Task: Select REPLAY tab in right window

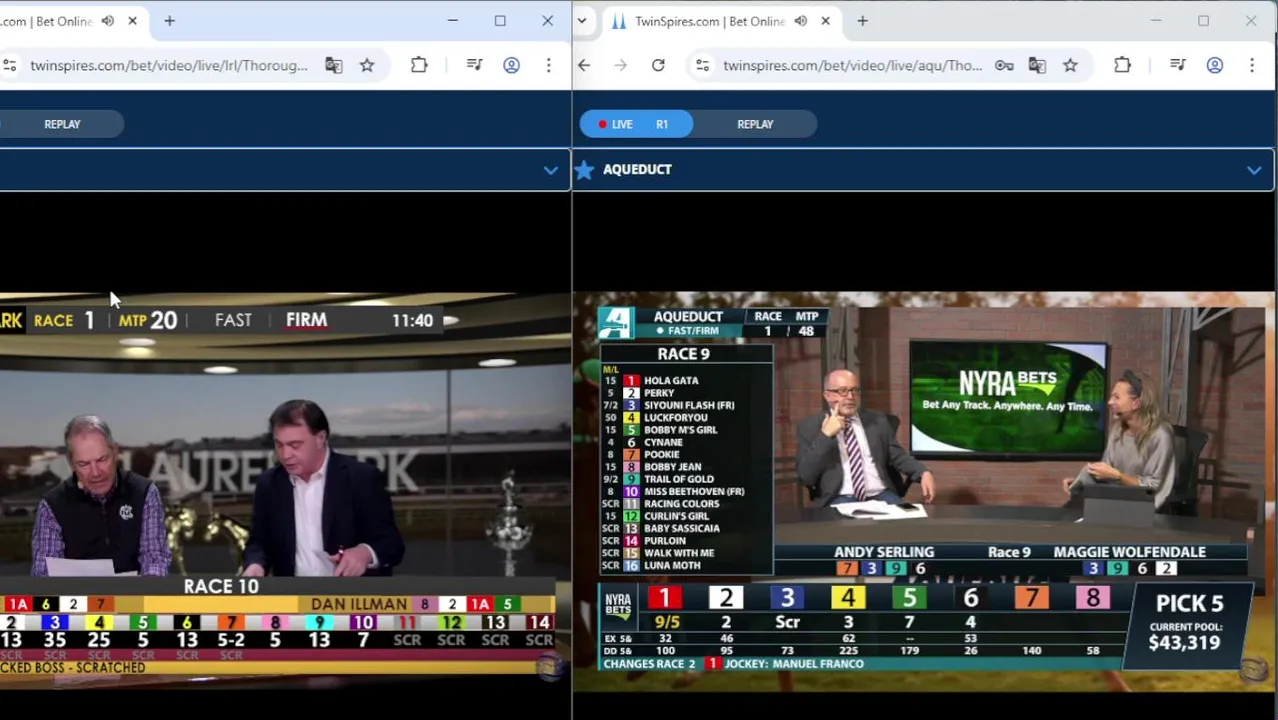Action: point(755,124)
